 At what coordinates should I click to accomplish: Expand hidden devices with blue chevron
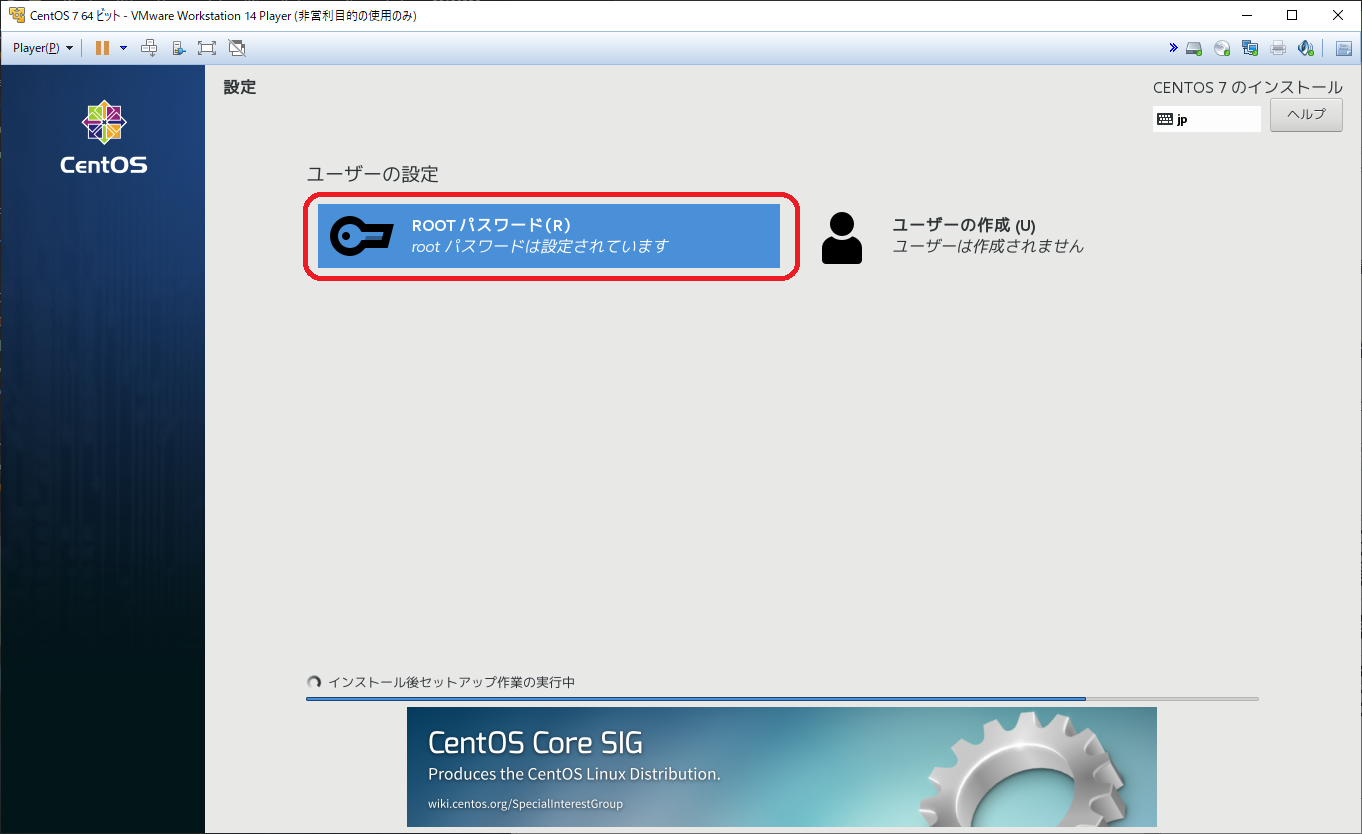[x=1173, y=48]
